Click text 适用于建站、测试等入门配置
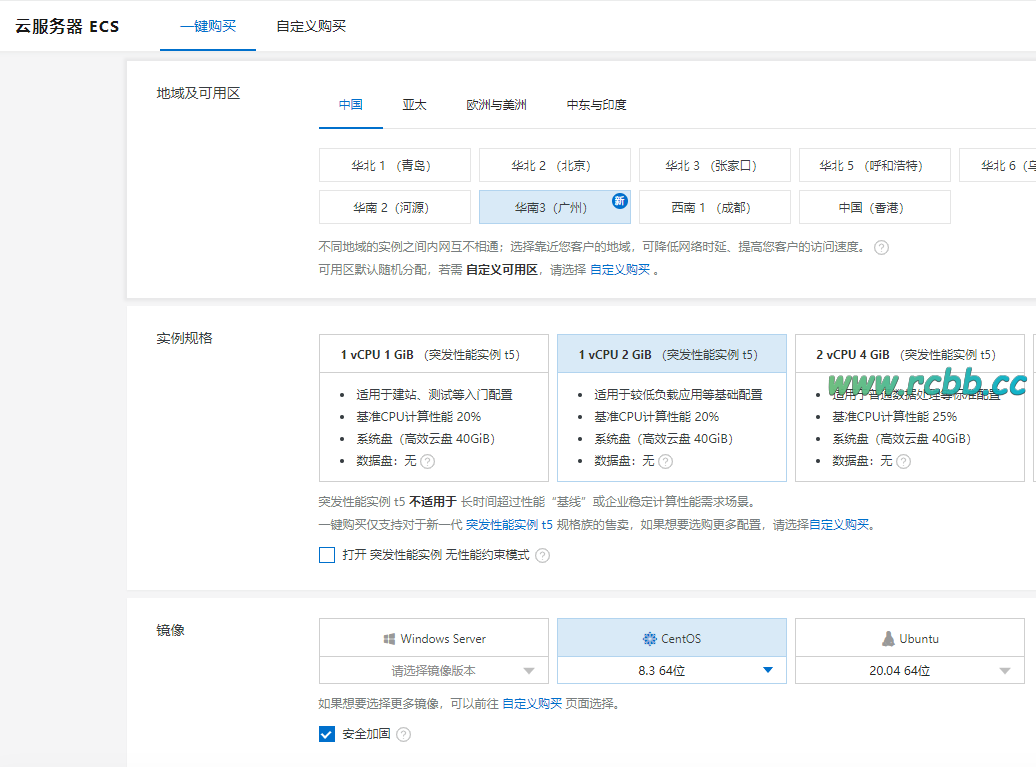1036x767 pixels. tap(434, 394)
